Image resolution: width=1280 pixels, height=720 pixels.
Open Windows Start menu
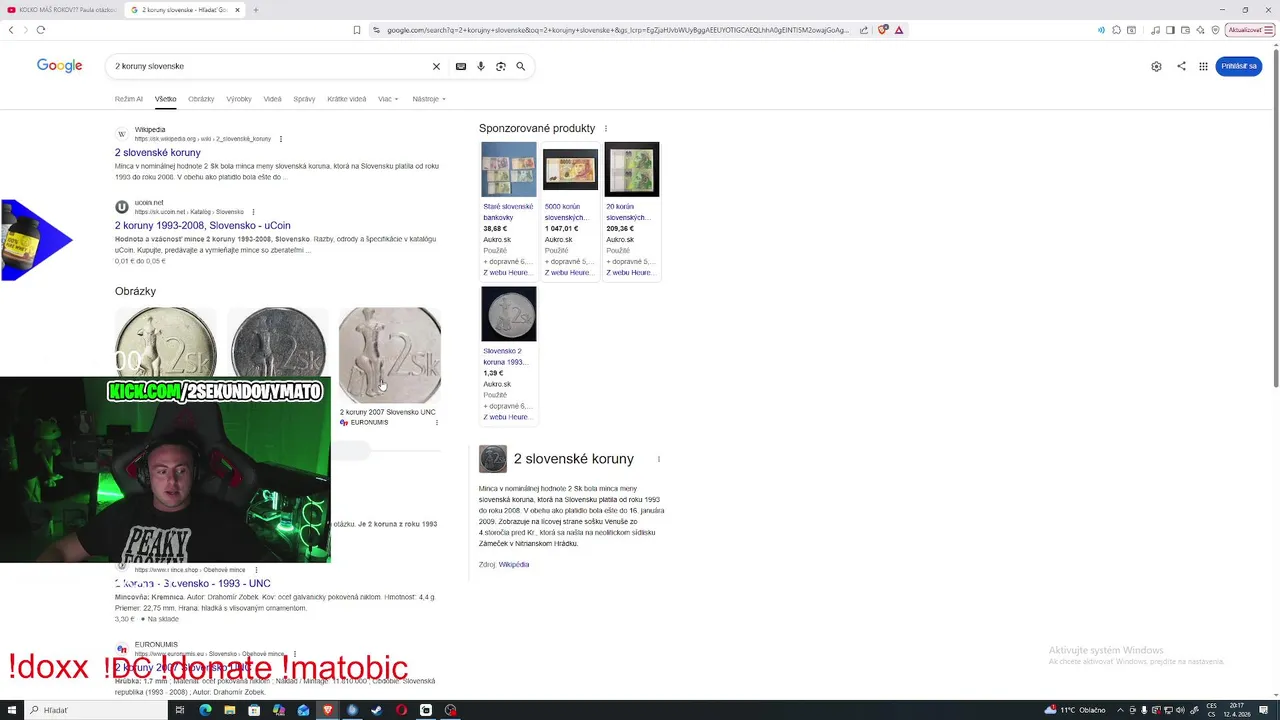pyautogui.click(x=10, y=710)
